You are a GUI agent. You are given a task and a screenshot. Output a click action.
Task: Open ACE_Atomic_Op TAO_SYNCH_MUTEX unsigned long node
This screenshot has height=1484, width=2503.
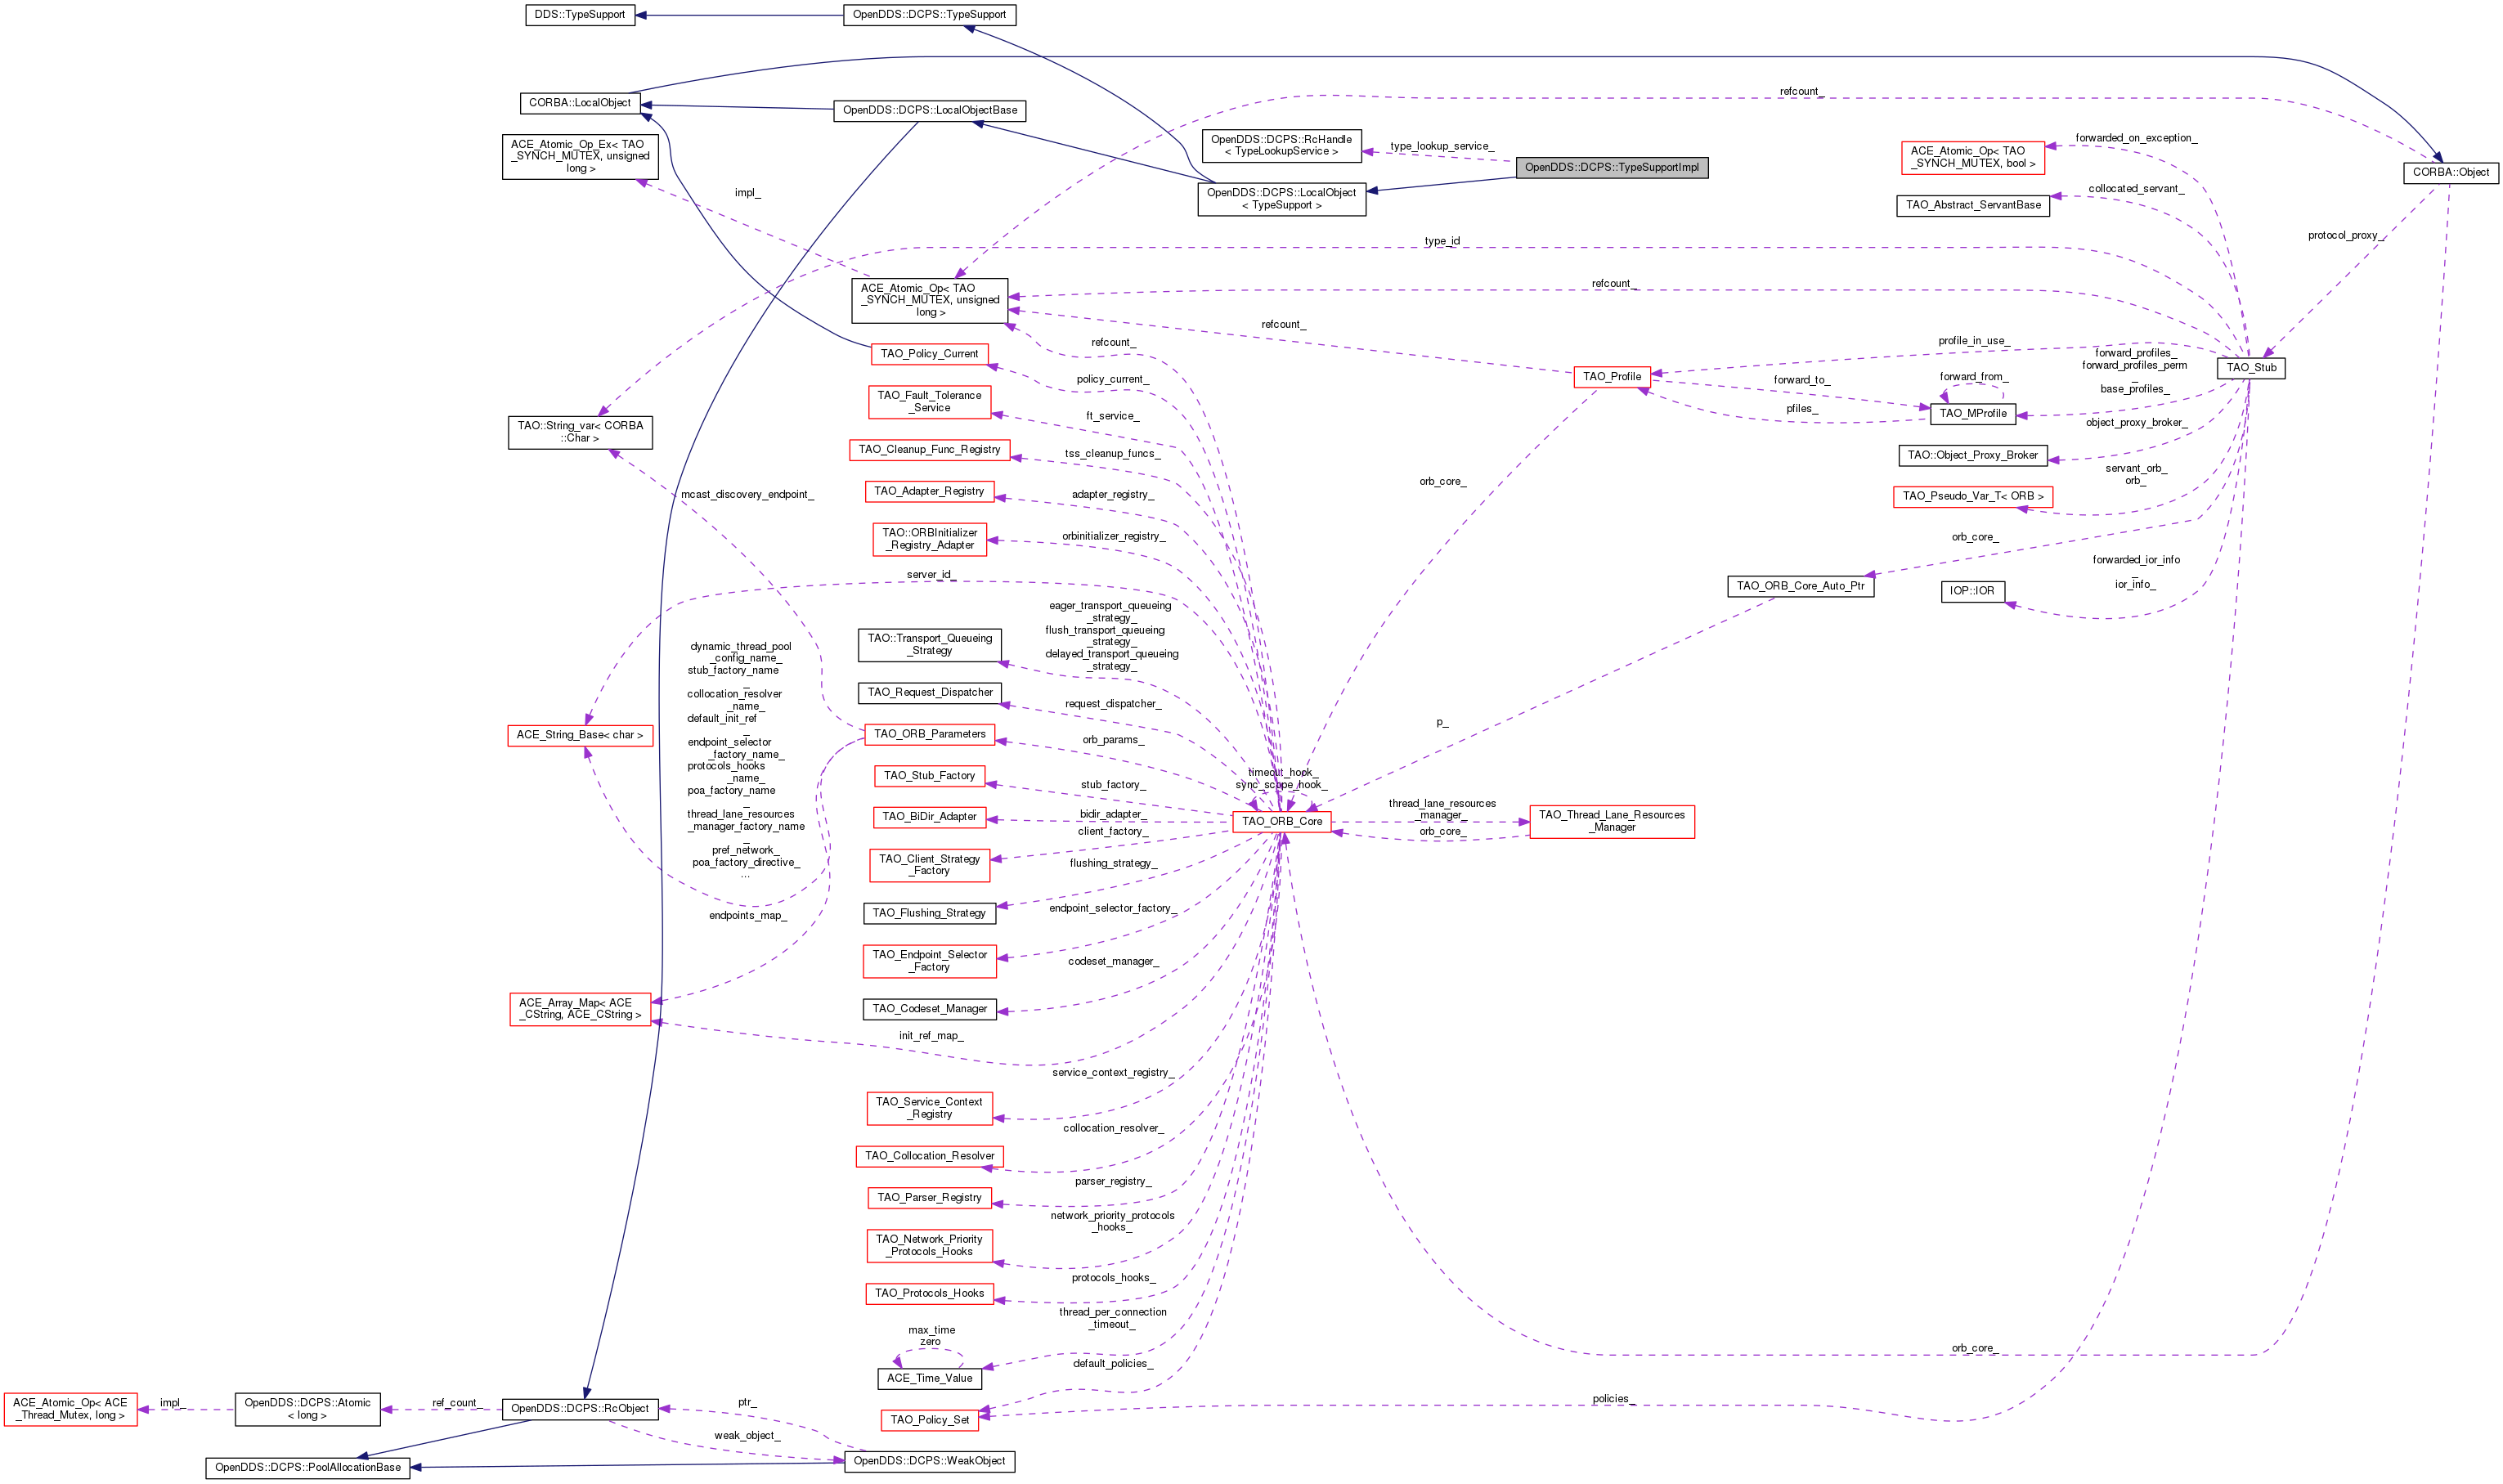[x=929, y=301]
